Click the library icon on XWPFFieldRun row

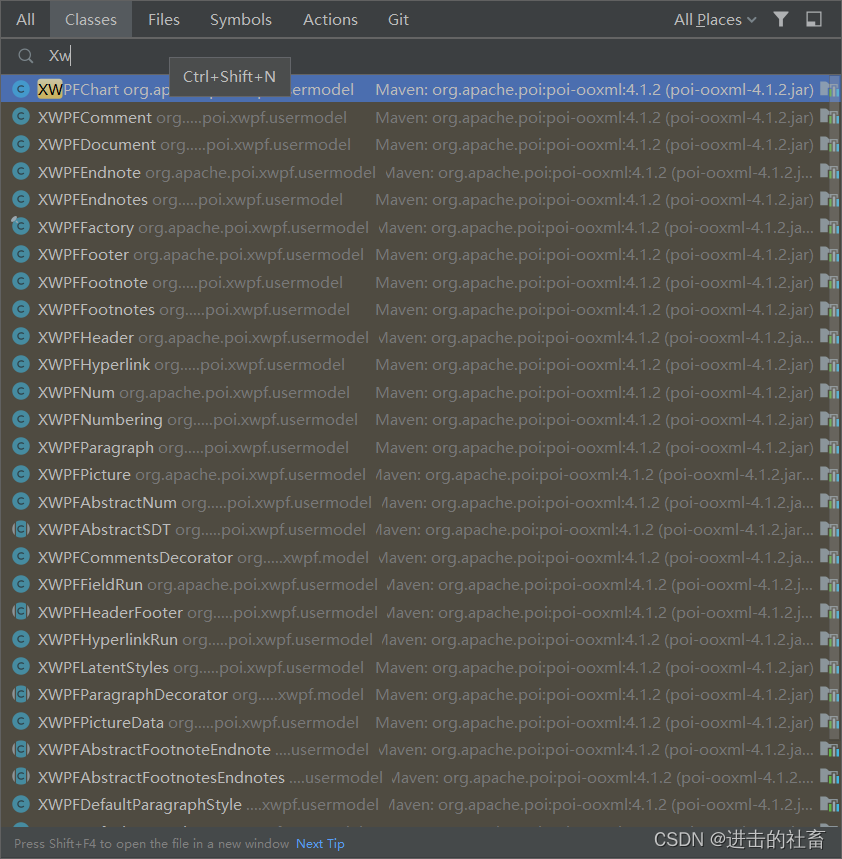(829, 585)
